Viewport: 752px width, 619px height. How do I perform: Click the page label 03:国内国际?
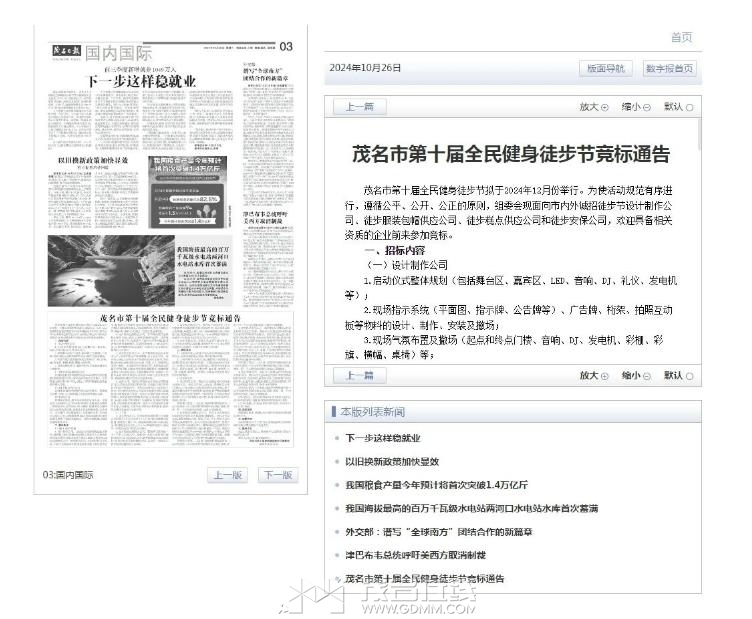pyautogui.click(x=68, y=475)
